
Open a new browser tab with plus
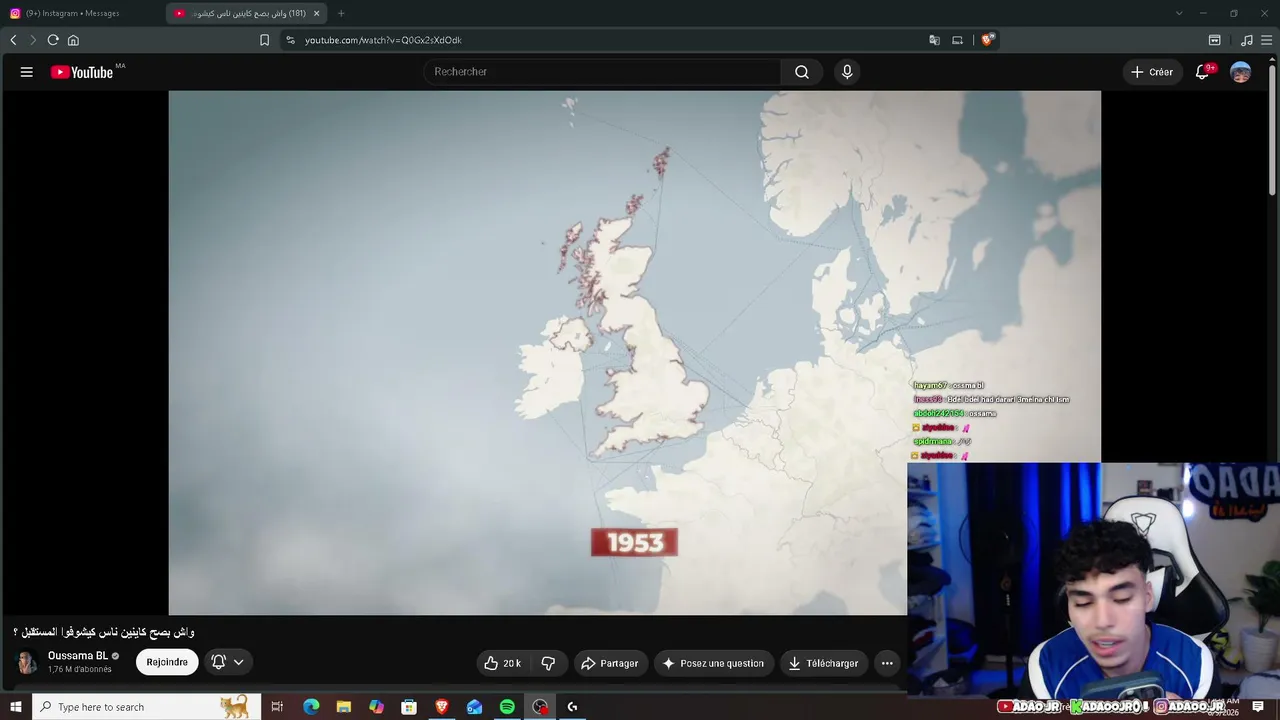[x=341, y=13]
